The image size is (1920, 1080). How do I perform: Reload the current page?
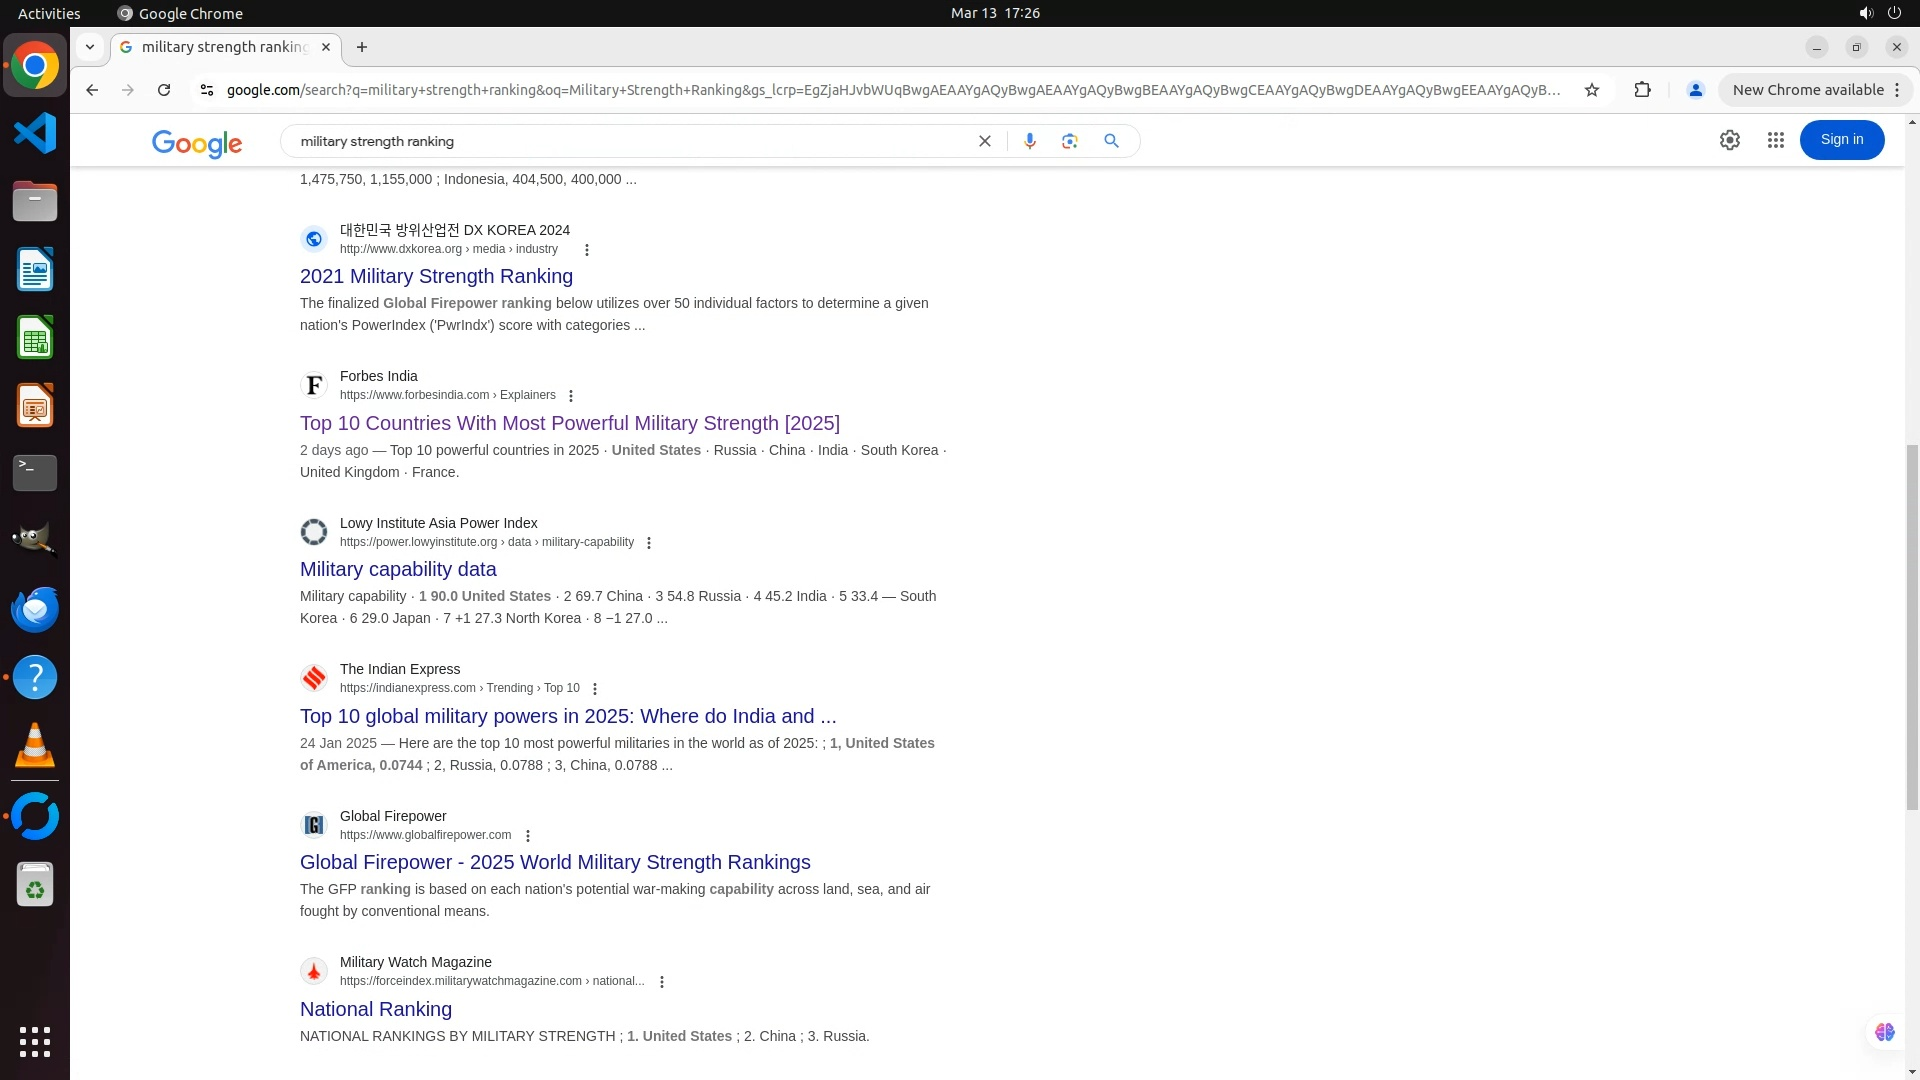(164, 90)
